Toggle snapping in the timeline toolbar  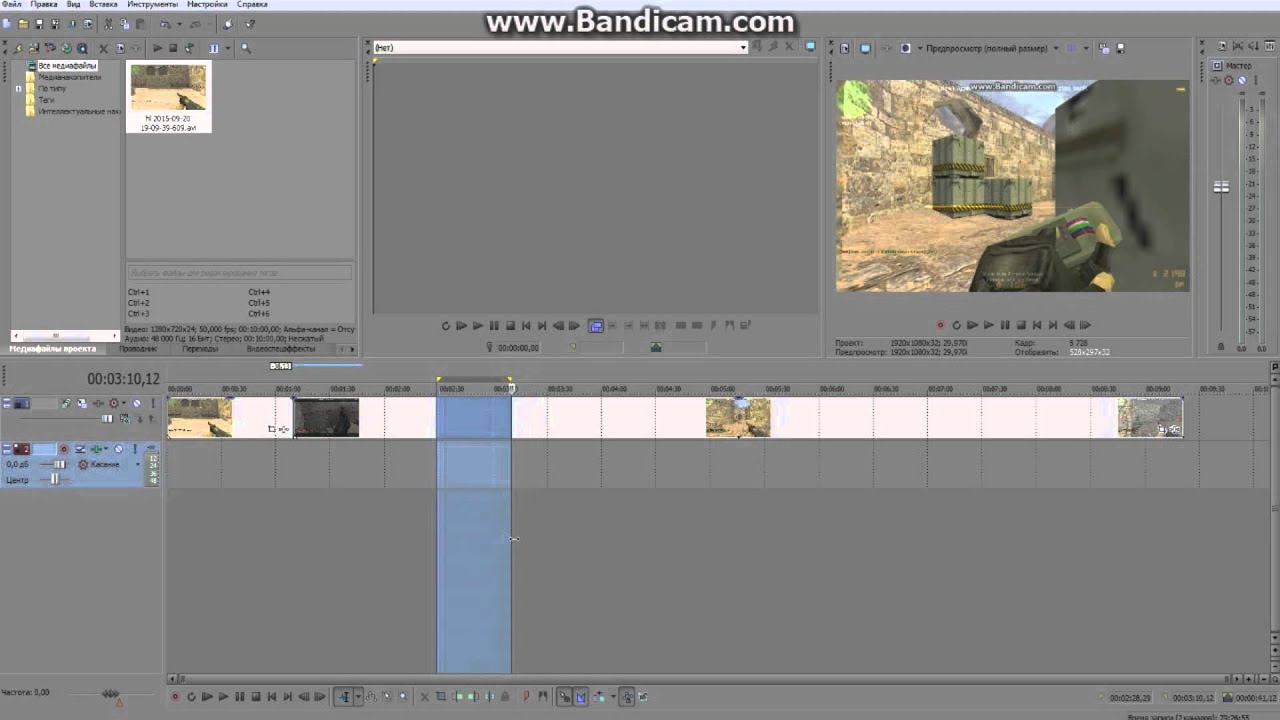[x=565, y=697]
